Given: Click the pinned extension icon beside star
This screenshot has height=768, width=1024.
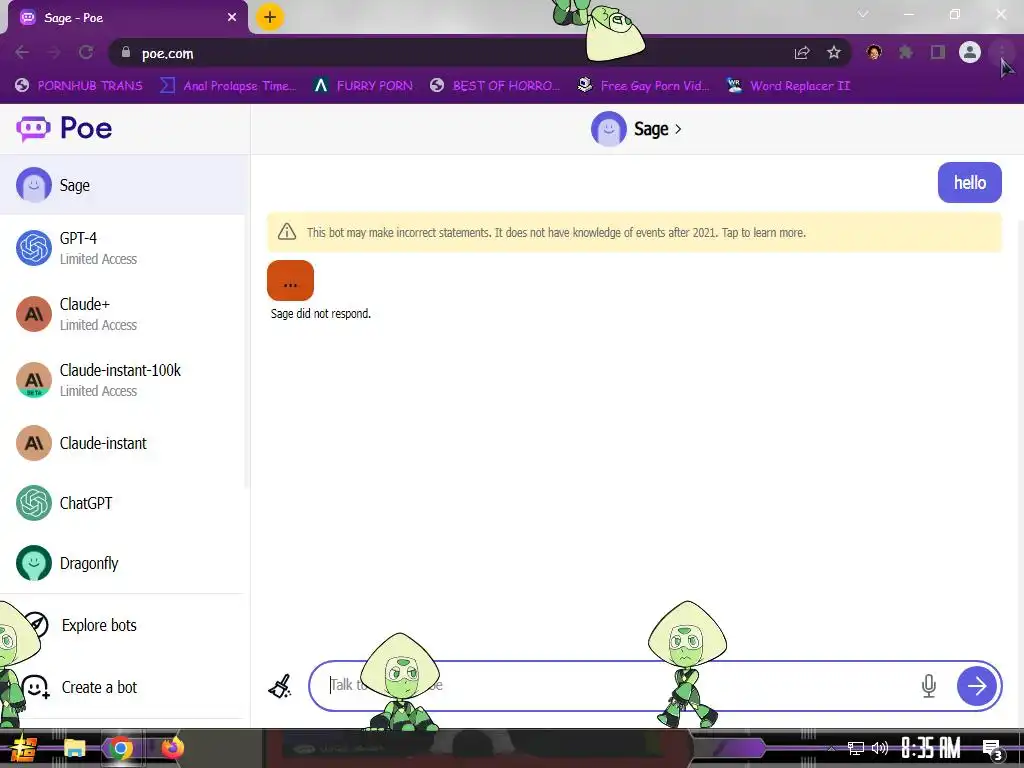Looking at the screenshot, I should coord(874,52).
